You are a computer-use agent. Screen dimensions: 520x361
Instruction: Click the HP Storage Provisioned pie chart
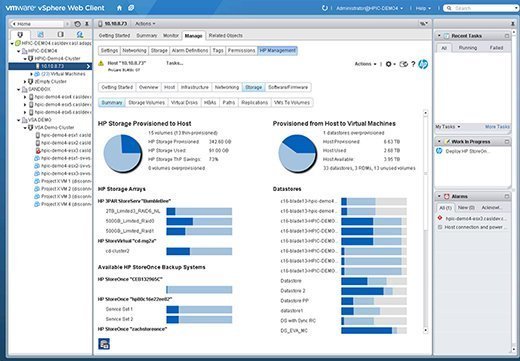[x=122, y=153]
